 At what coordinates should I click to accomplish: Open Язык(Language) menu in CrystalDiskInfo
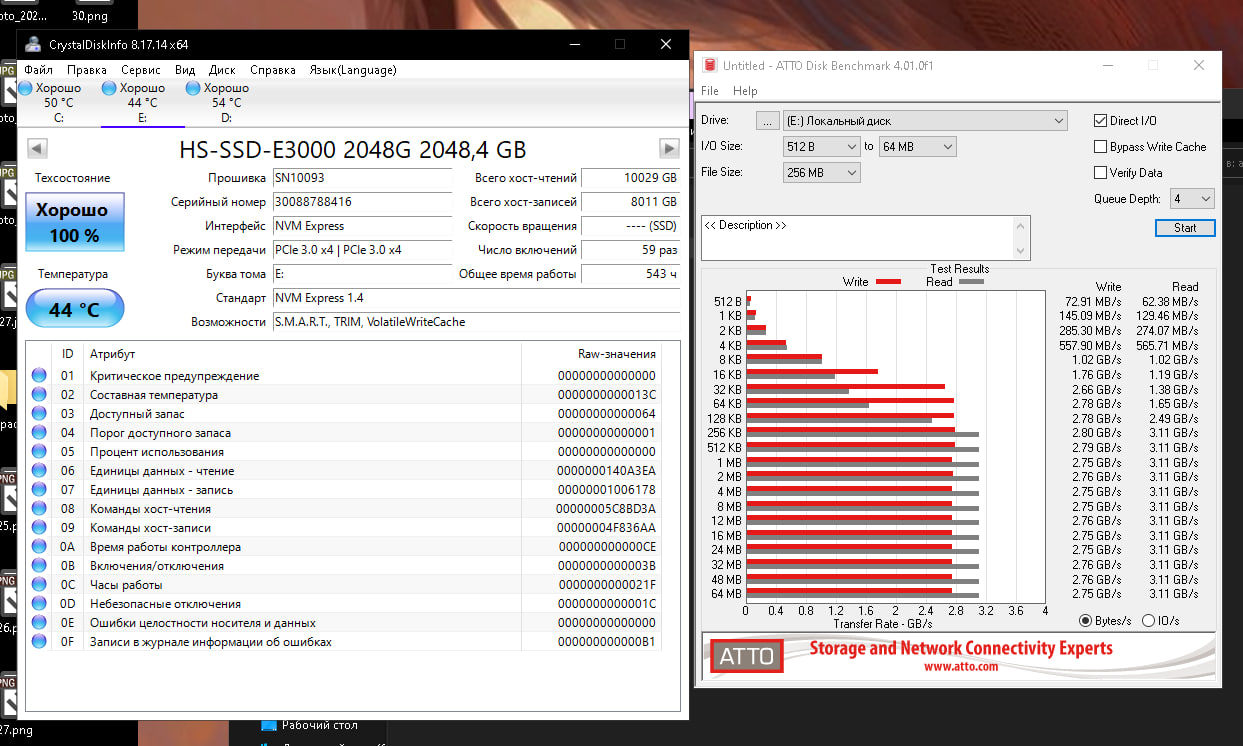(x=353, y=70)
